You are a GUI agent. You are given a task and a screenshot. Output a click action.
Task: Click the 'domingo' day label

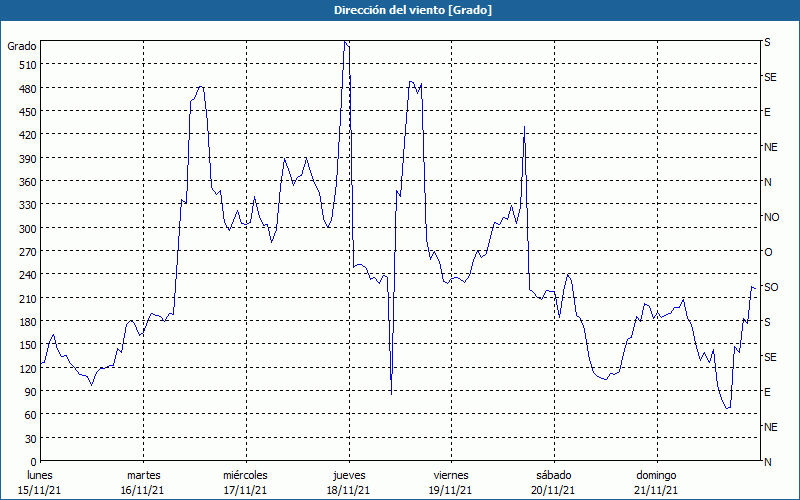coord(656,476)
